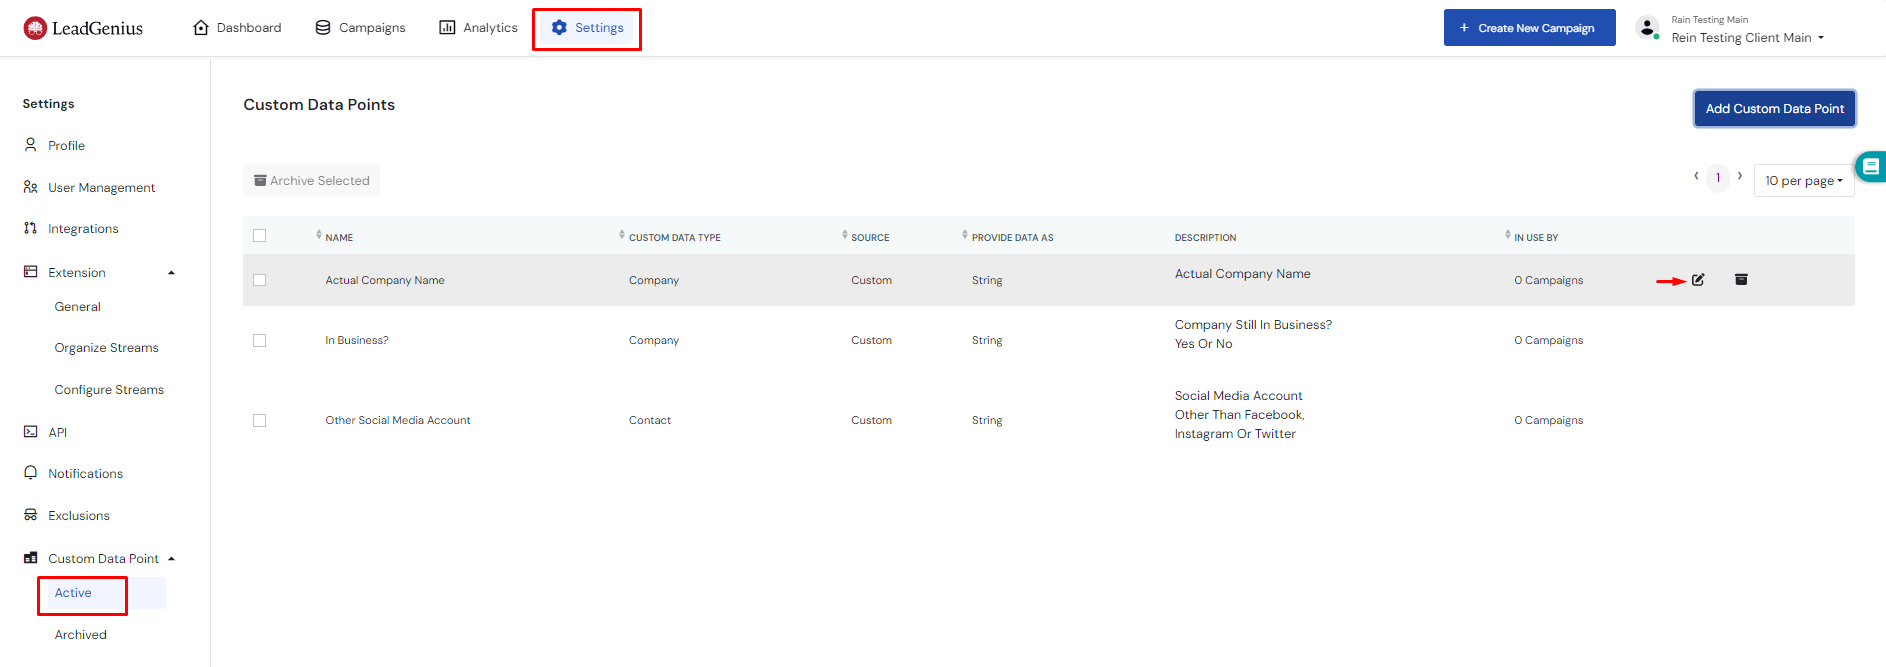Select page 1 in pagination
Viewport: 1886px width, 667px height.
(x=1718, y=178)
